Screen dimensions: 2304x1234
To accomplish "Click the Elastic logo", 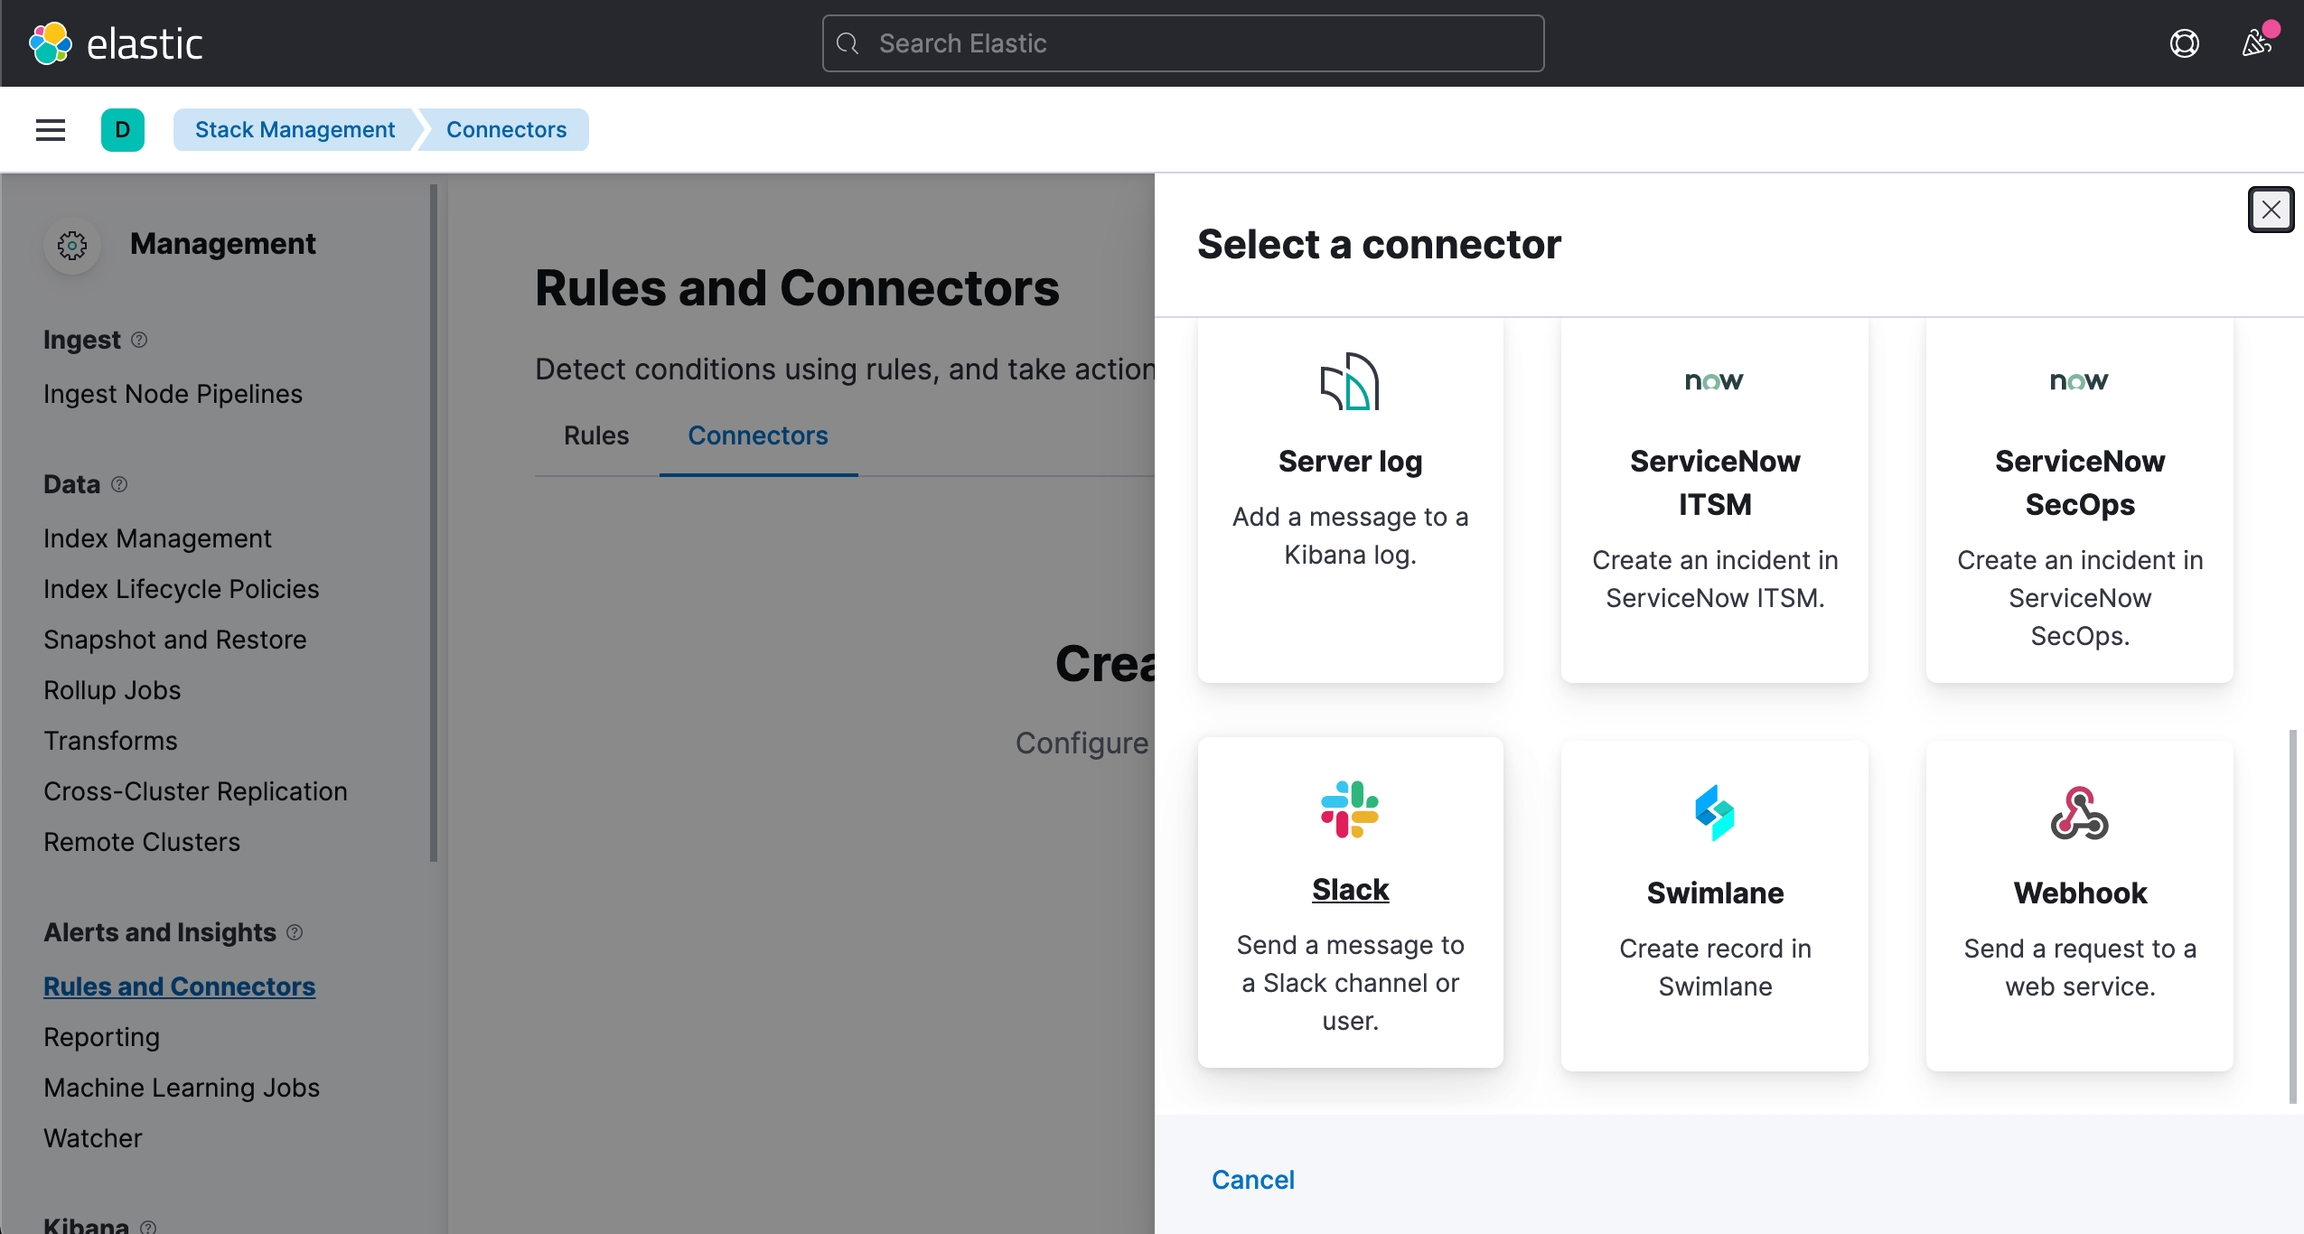I will pos(116,43).
